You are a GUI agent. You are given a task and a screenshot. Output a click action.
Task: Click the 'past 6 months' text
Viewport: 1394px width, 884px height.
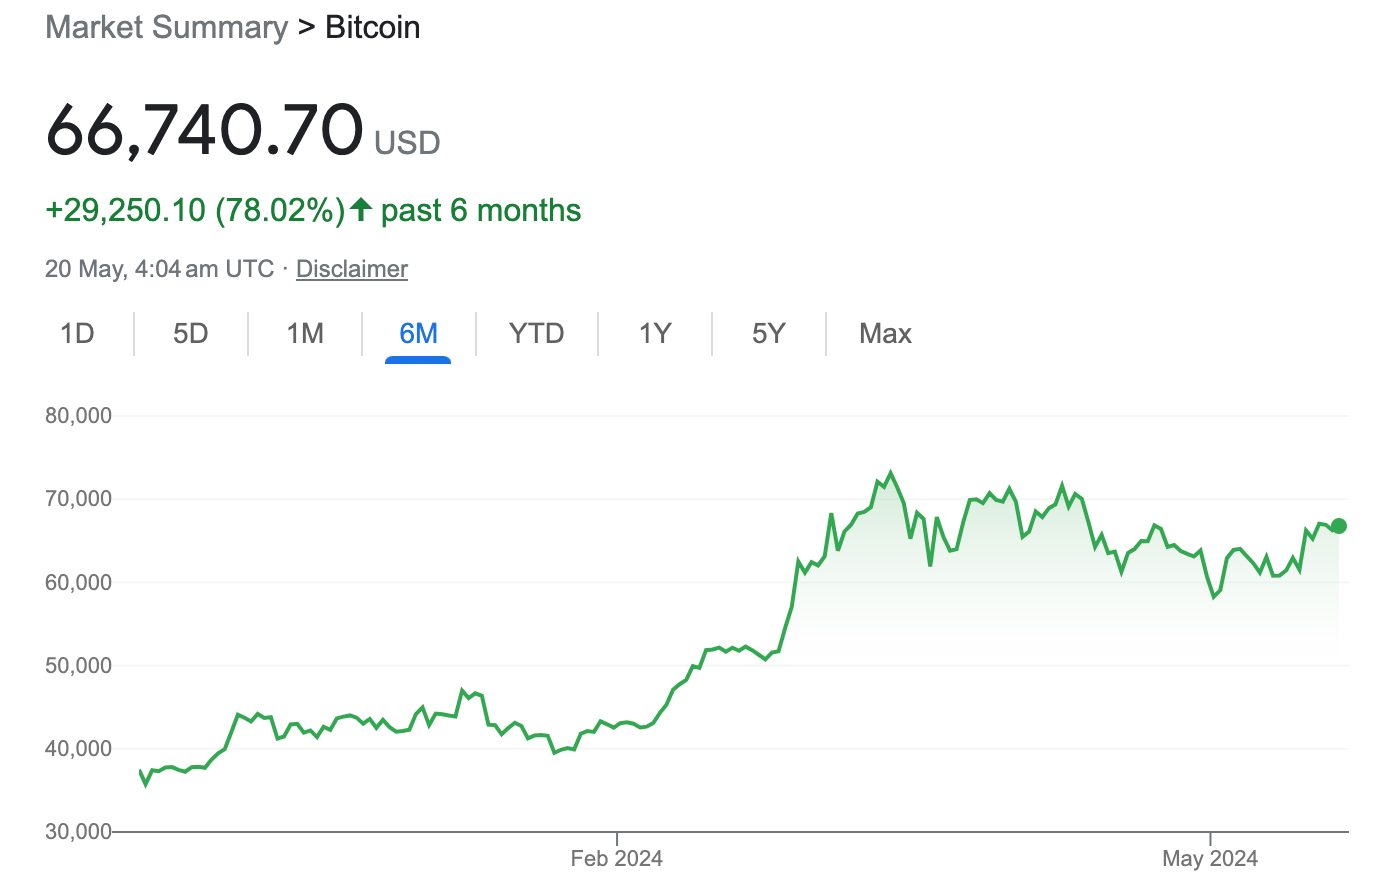coord(481,210)
